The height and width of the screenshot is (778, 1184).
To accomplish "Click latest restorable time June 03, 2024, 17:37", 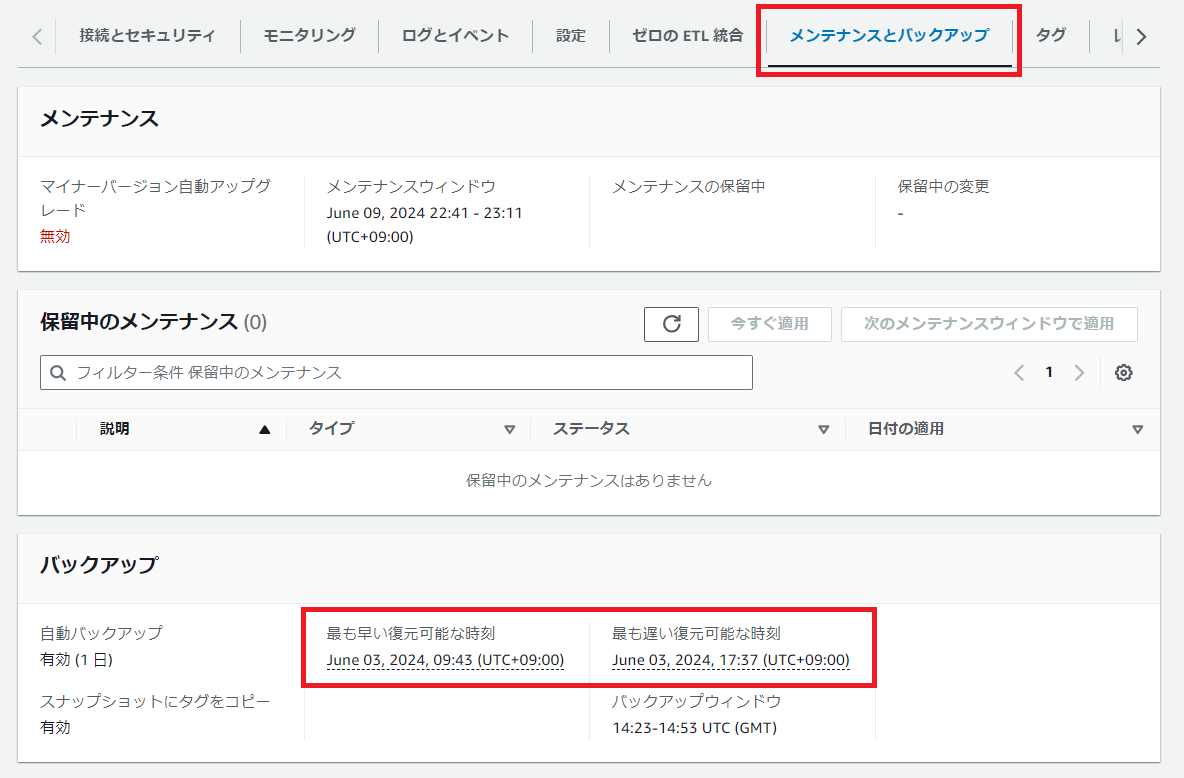I will [731, 660].
